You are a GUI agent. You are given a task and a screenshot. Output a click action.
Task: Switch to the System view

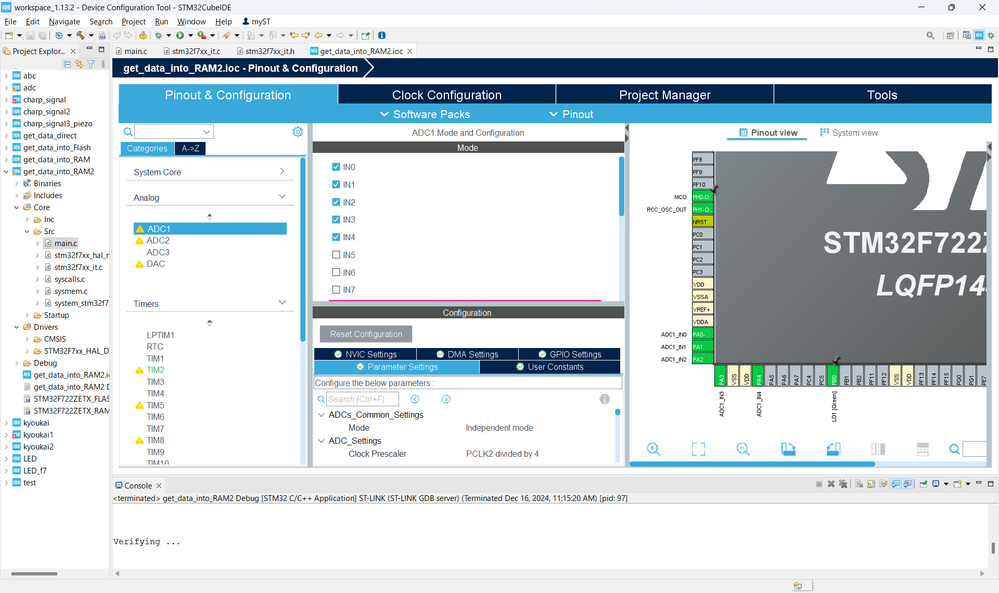[x=848, y=132]
